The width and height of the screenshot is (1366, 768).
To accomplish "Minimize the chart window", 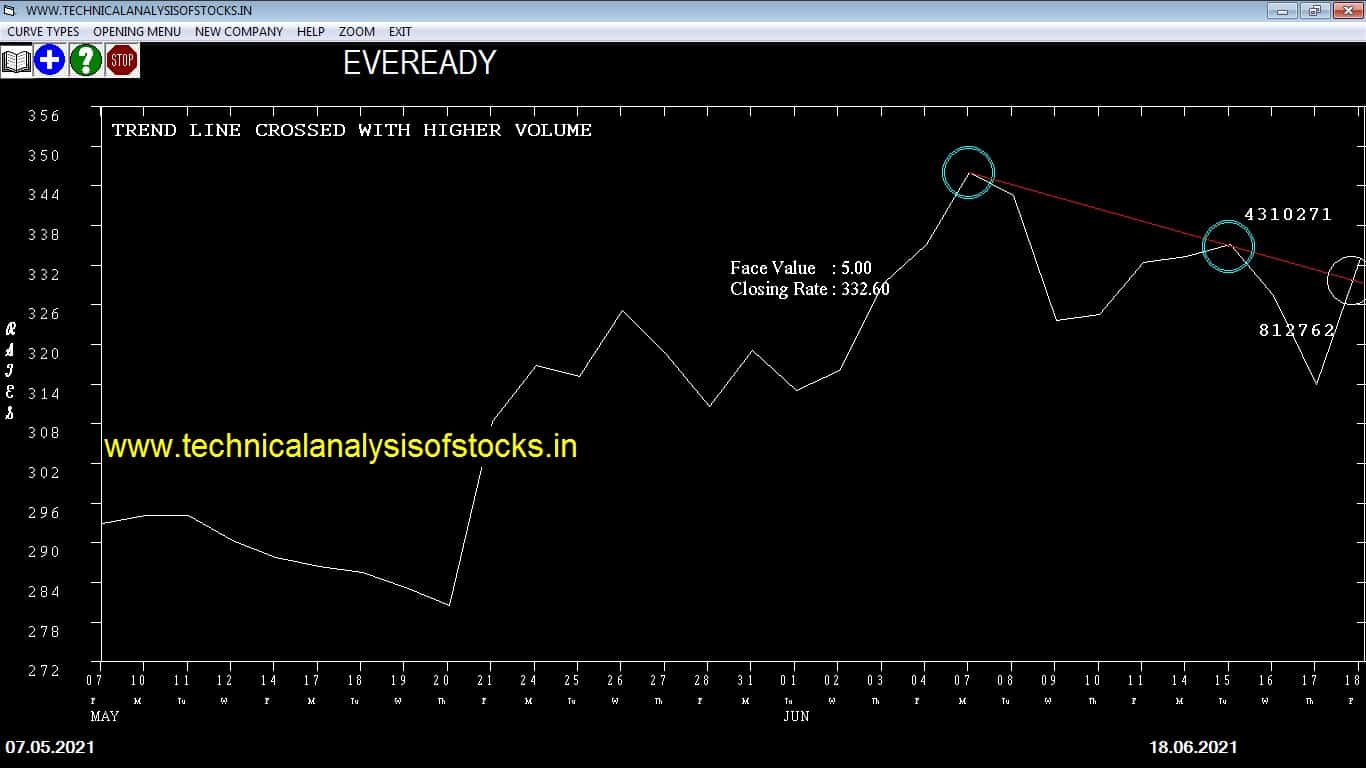I will pyautogui.click(x=1282, y=10).
